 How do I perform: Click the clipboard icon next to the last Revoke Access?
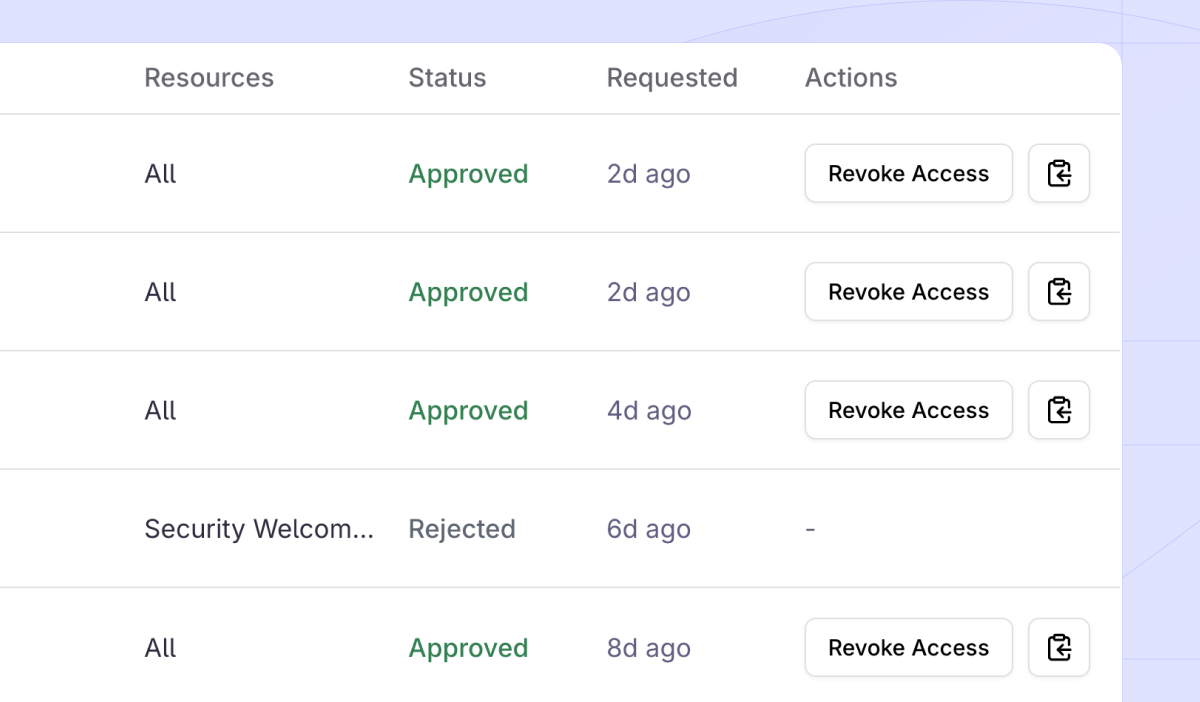click(x=1058, y=647)
